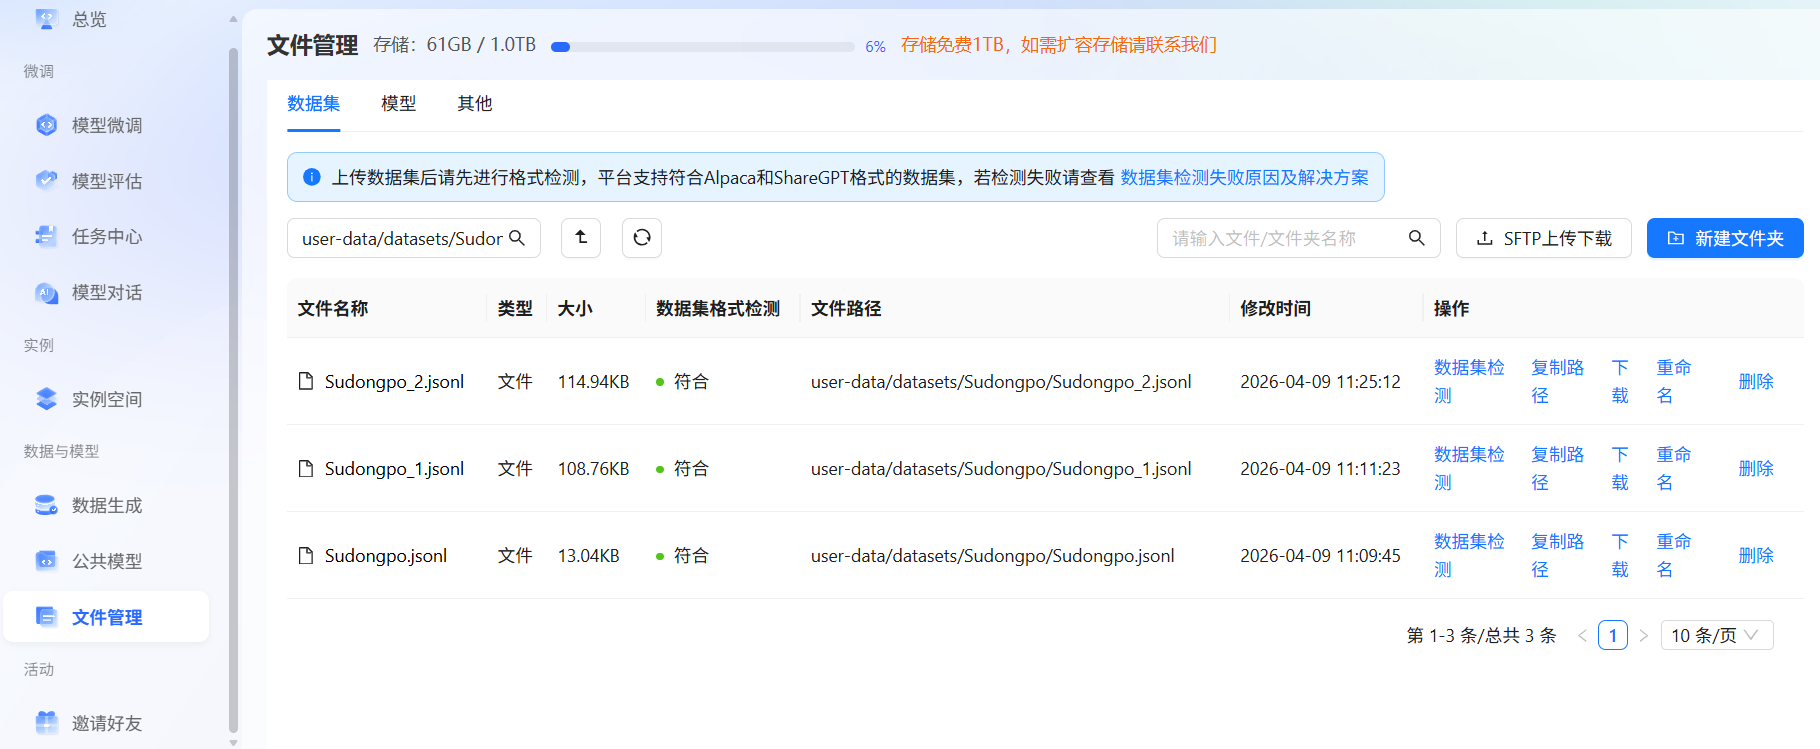
Task: Open 数据生成 in the sidebar
Action: pyautogui.click(x=106, y=505)
